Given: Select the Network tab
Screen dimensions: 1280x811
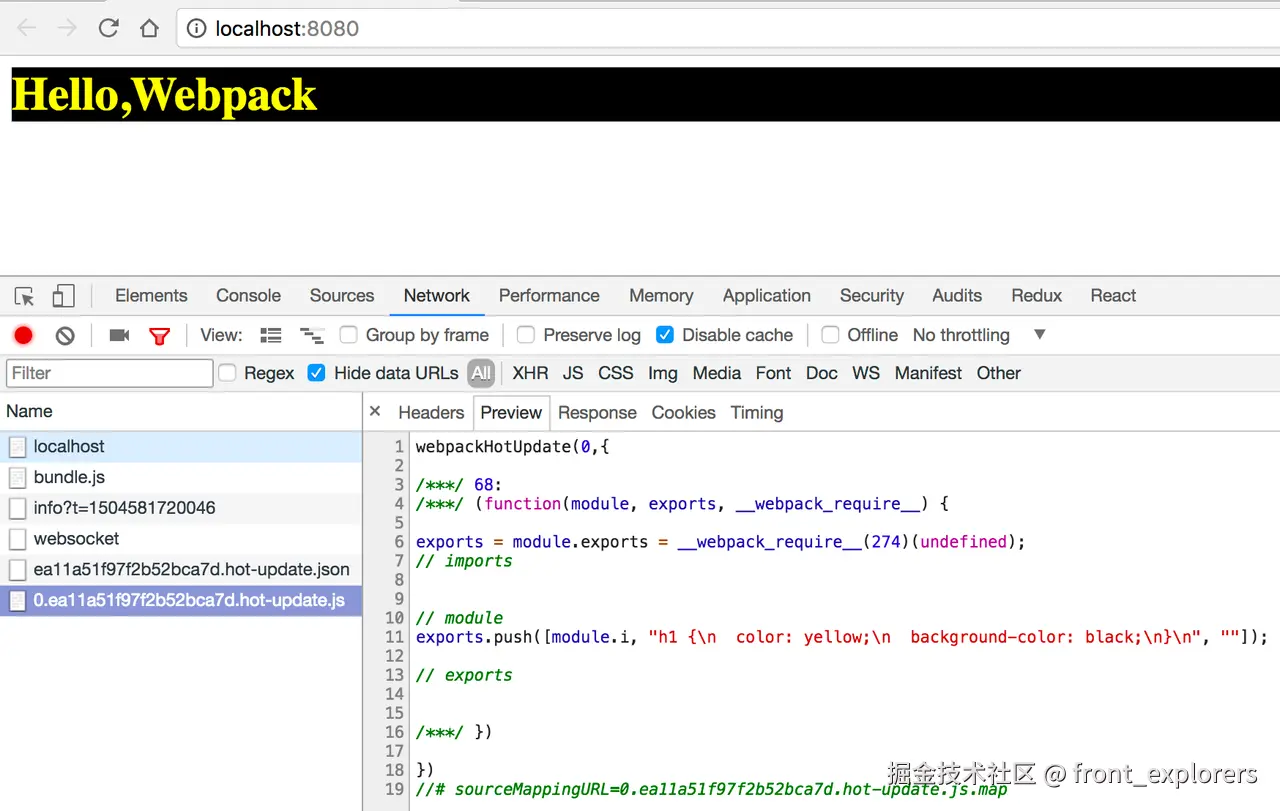Looking at the screenshot, I should [x=437, y=295].
